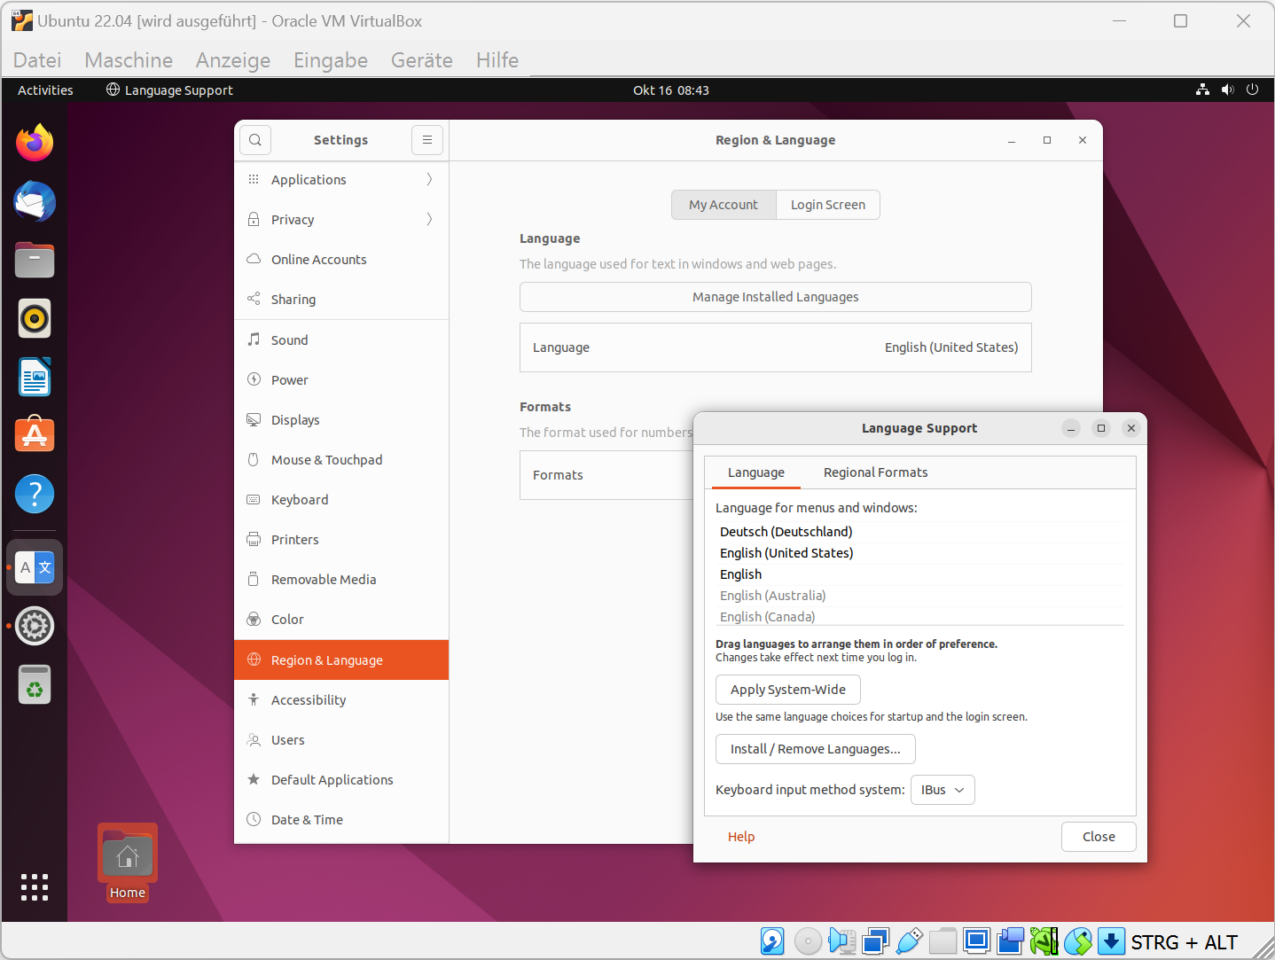Click the USB device icon in VirtualBox status bar
1275x960 pixels.
[x=908, y=941]
